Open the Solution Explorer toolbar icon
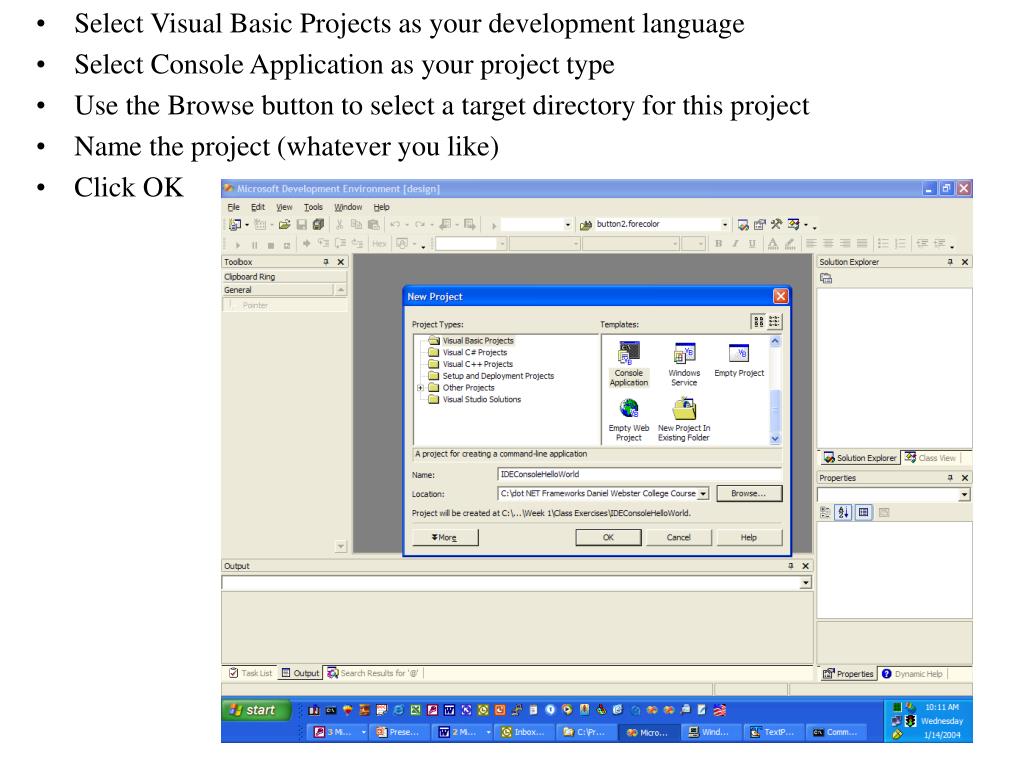The height and width of the screenshot is (768, 1024). coord(743,225)
